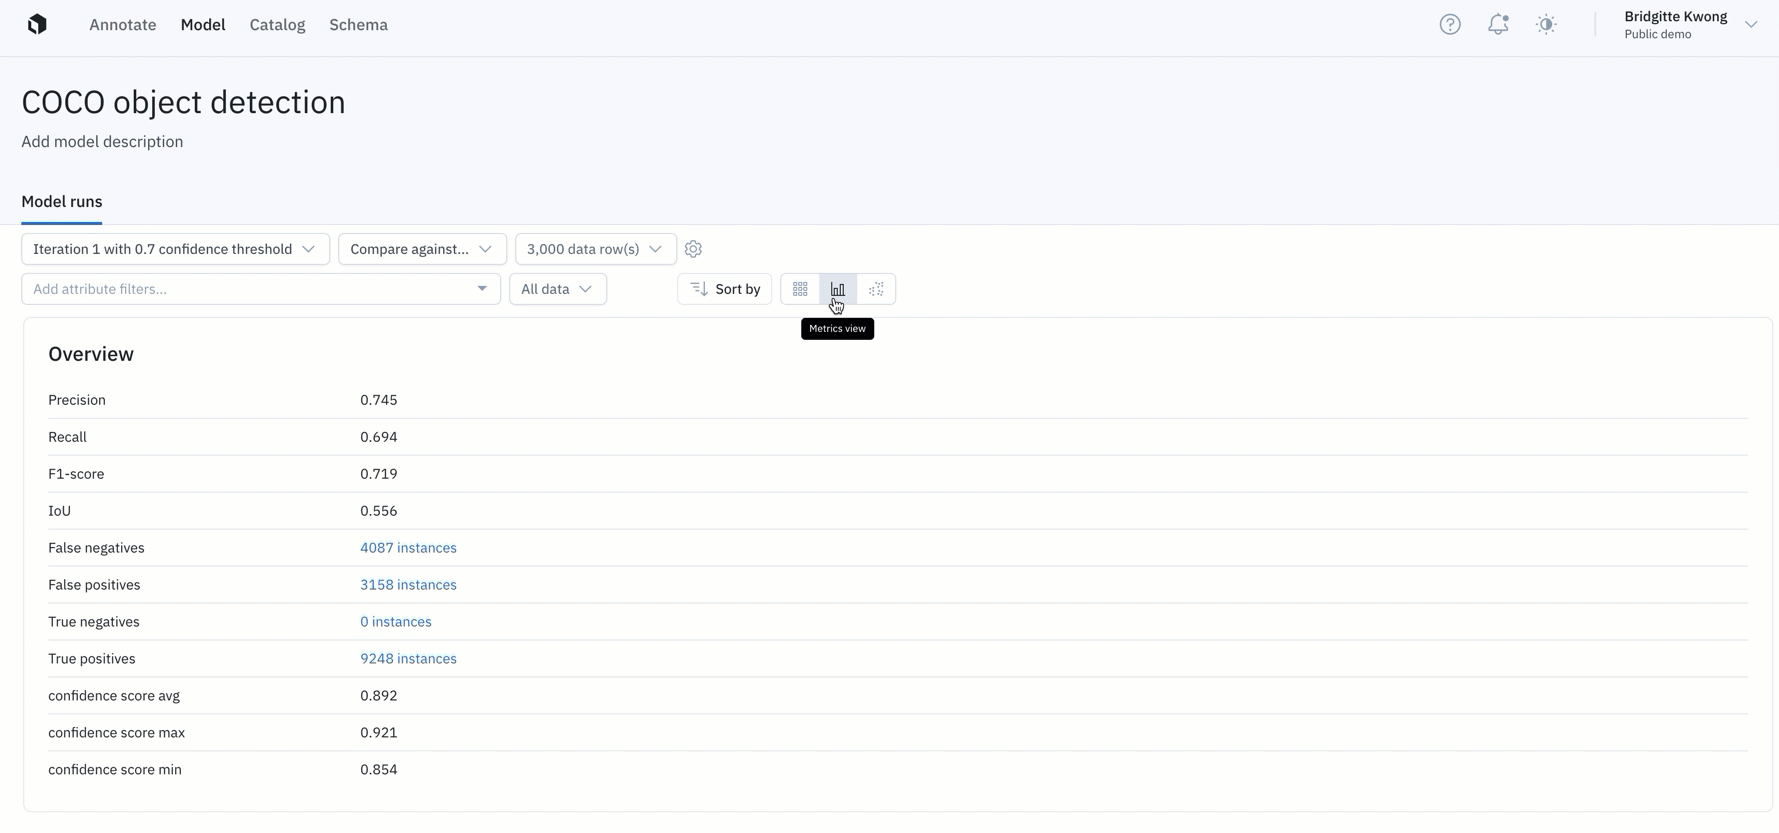Viewport: 1779px width, 833px height.
Task: Click the F1-score value 0.719
Action: 379,474
